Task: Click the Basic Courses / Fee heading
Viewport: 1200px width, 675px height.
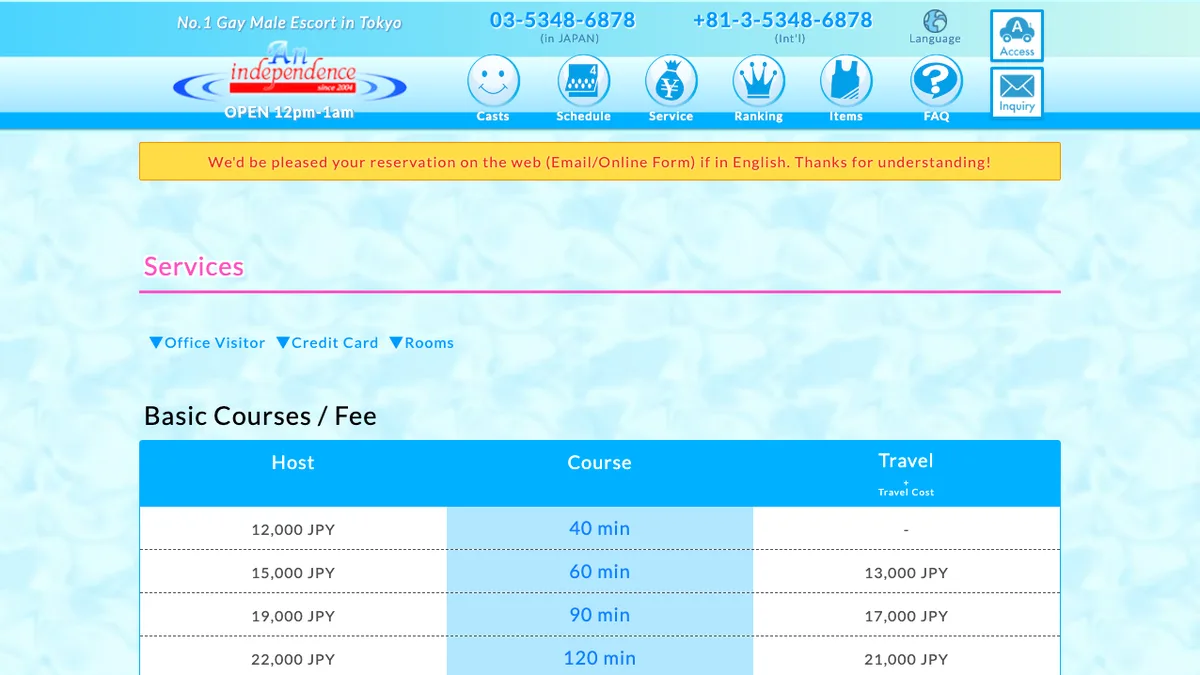Action: click(260, 416)
